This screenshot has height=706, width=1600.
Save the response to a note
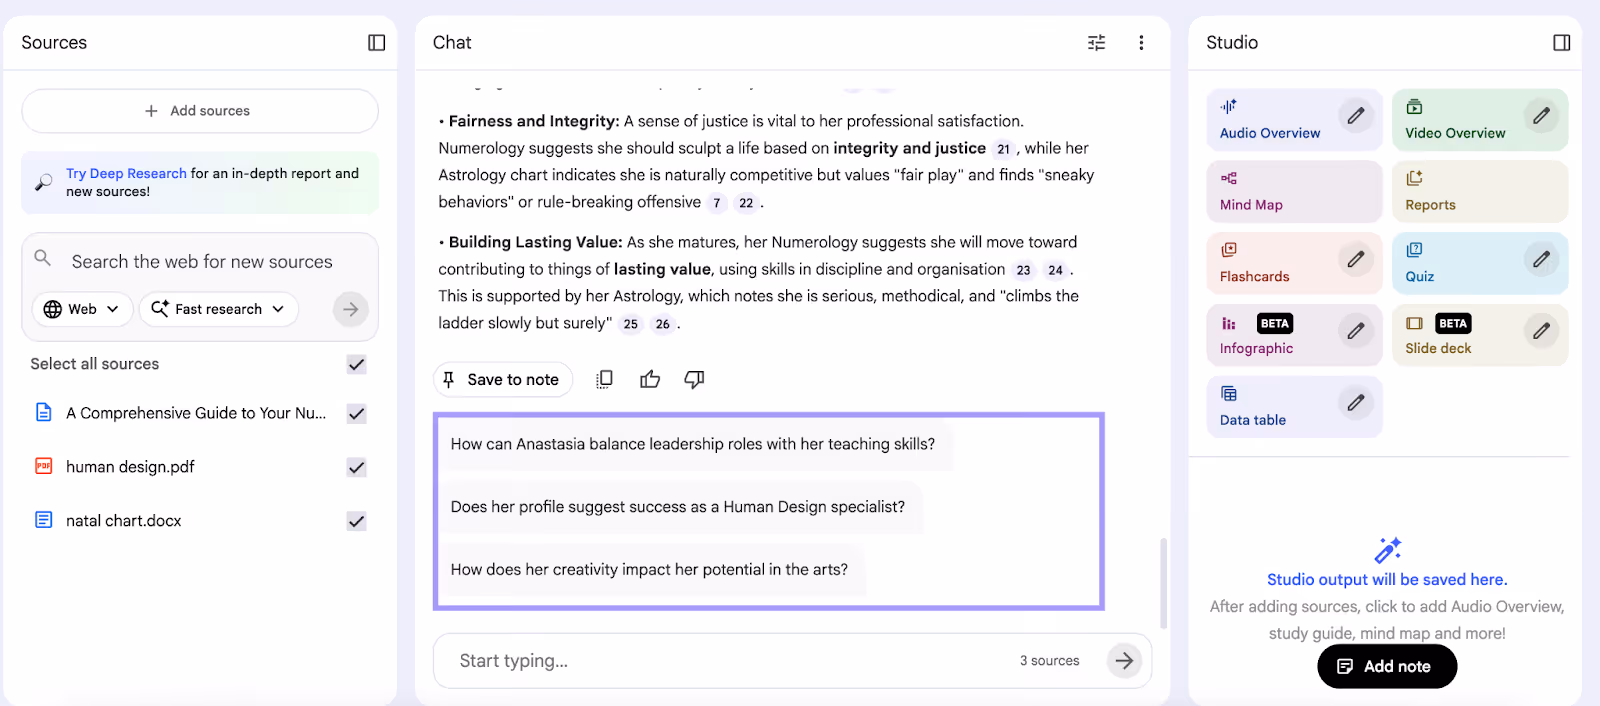[x=503, y=379]
